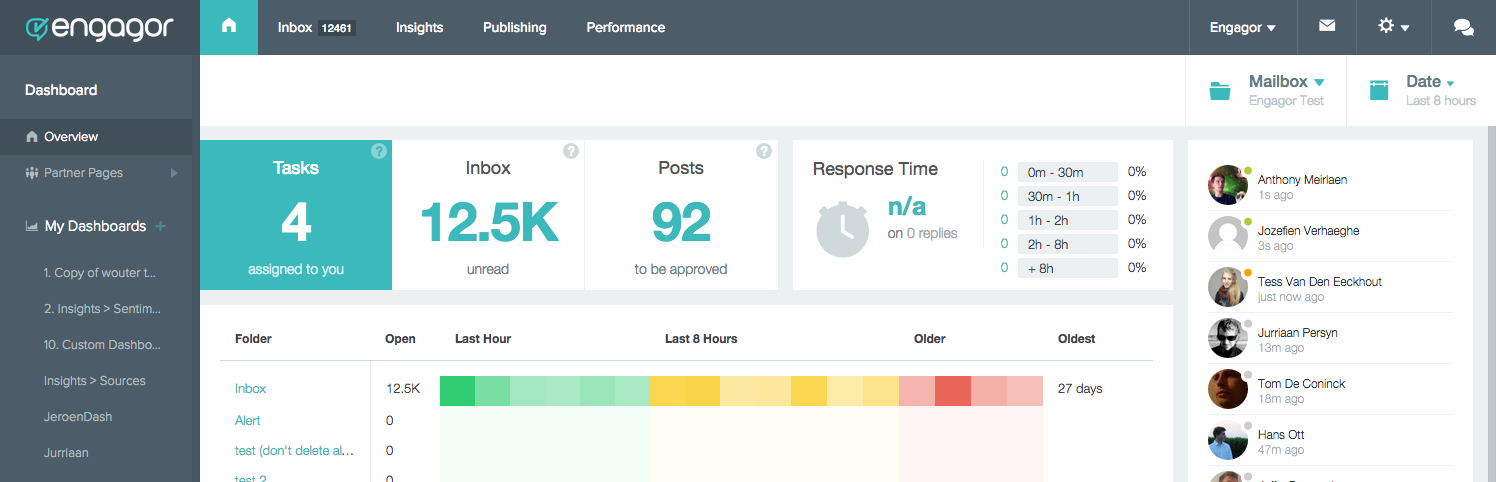This screenshot has height=482, width=1496.
Task: Expand the Engagor account dropdown
Action: (x=1242, y=28)
